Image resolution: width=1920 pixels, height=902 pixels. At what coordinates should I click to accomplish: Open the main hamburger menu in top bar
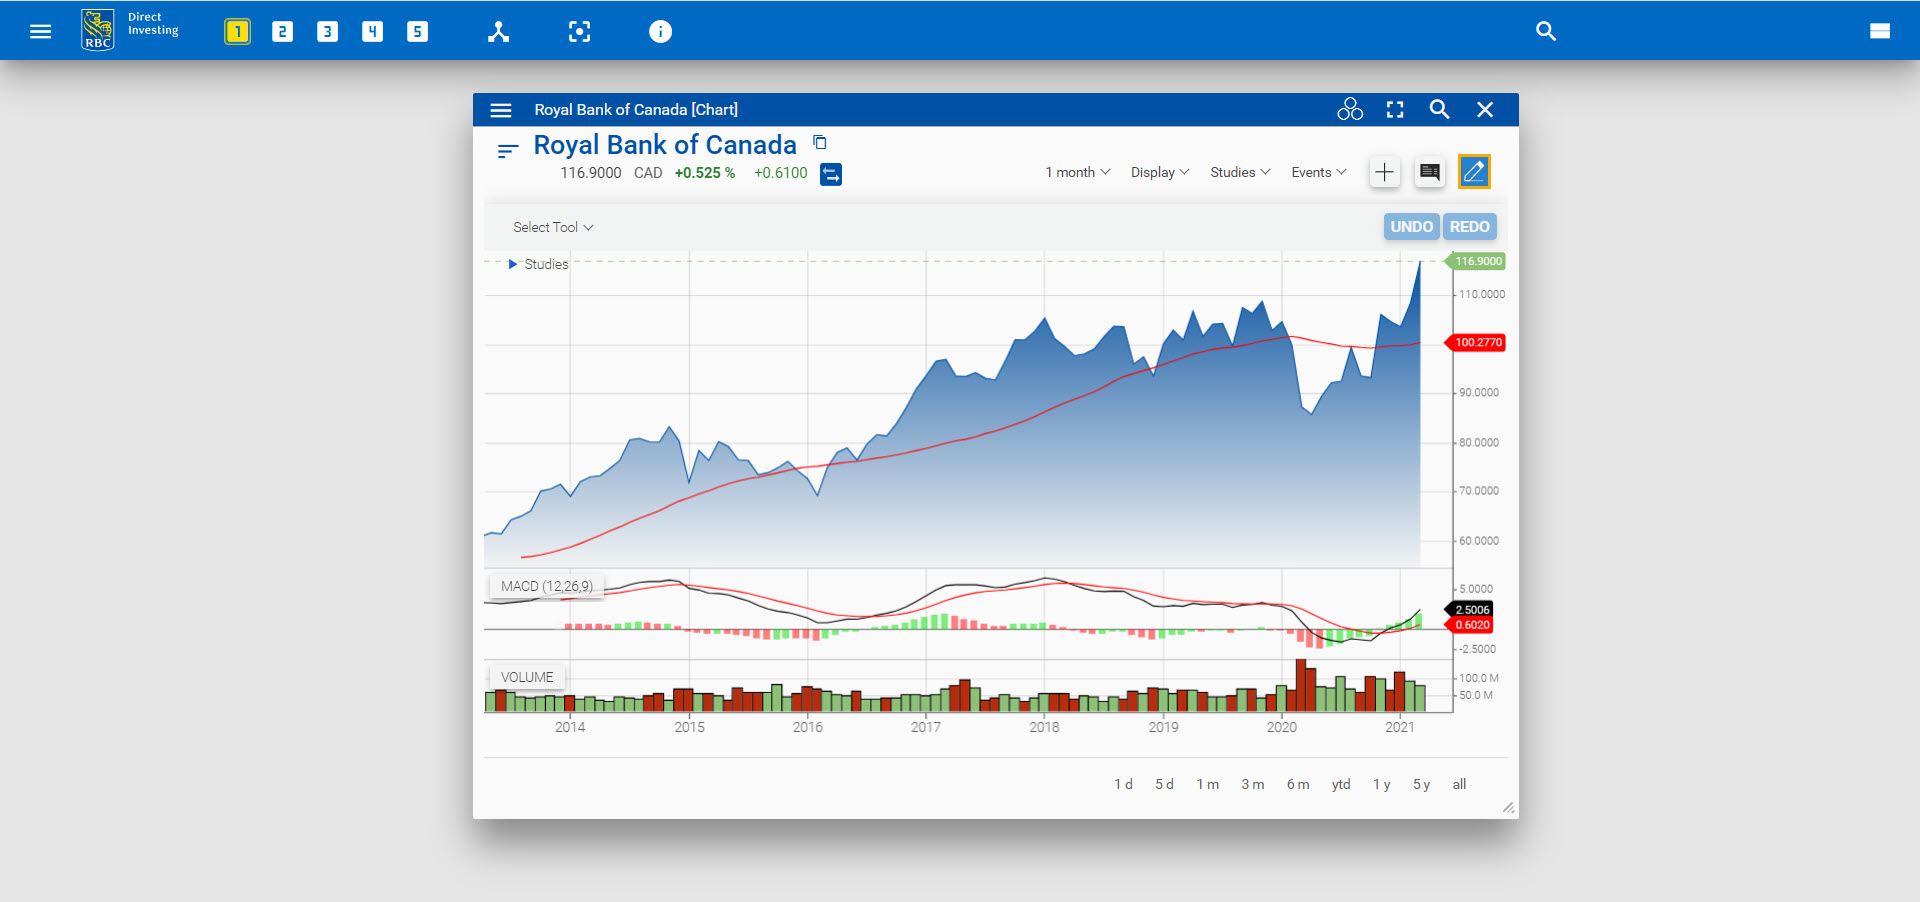point(40,32)
